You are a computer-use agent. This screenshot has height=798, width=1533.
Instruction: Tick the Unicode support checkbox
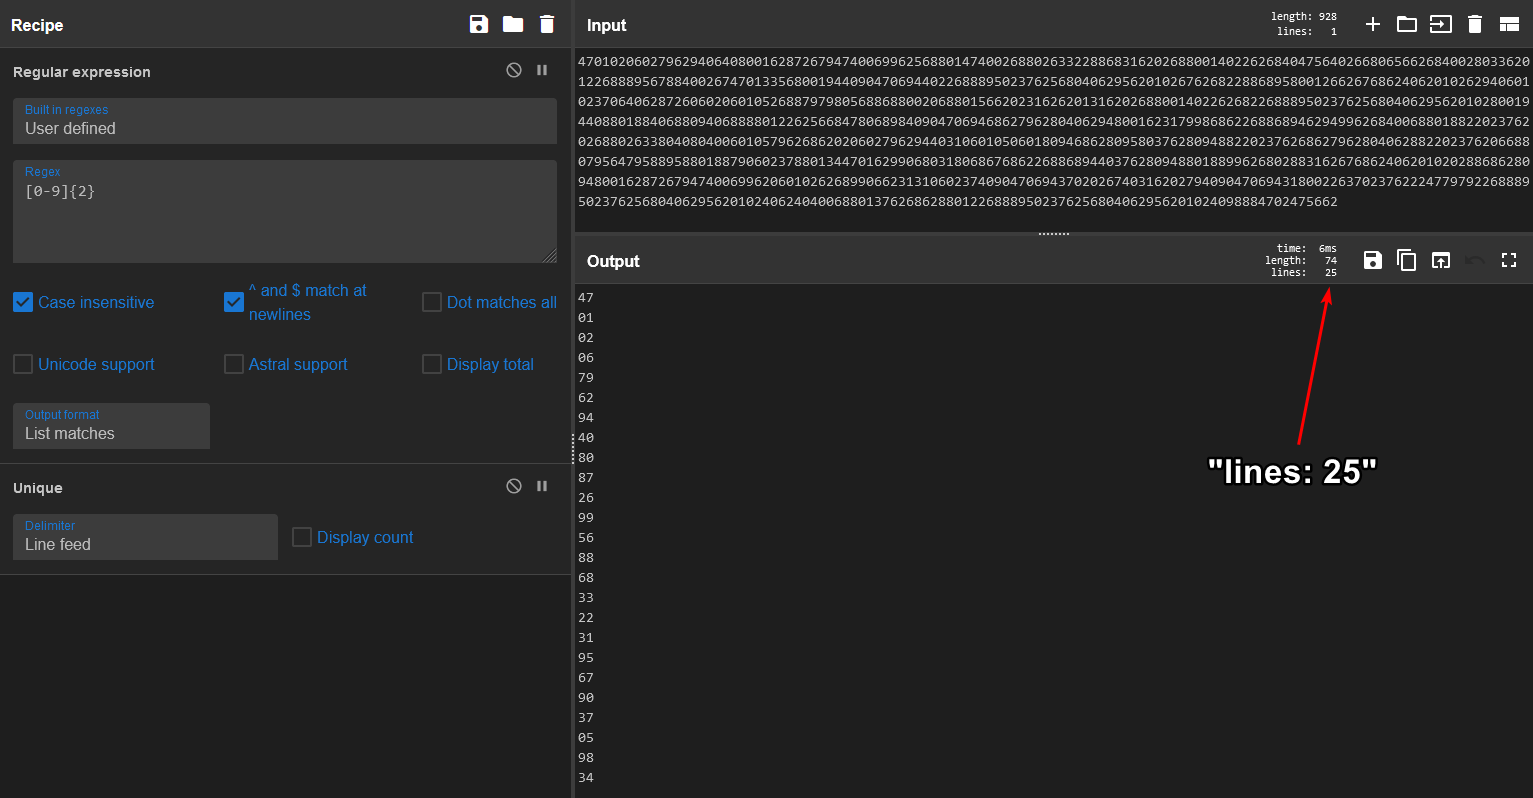point(23,364)
